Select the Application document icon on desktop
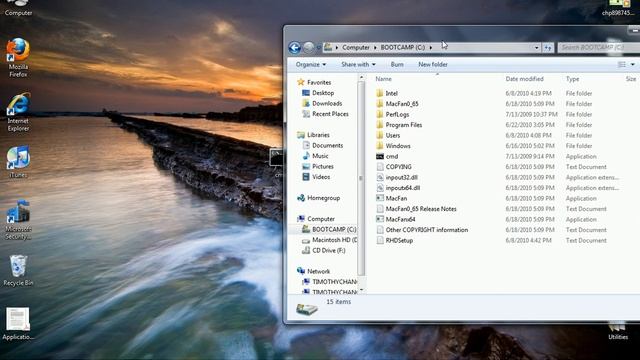Screen dimensions: 640x360 point(18,324)
